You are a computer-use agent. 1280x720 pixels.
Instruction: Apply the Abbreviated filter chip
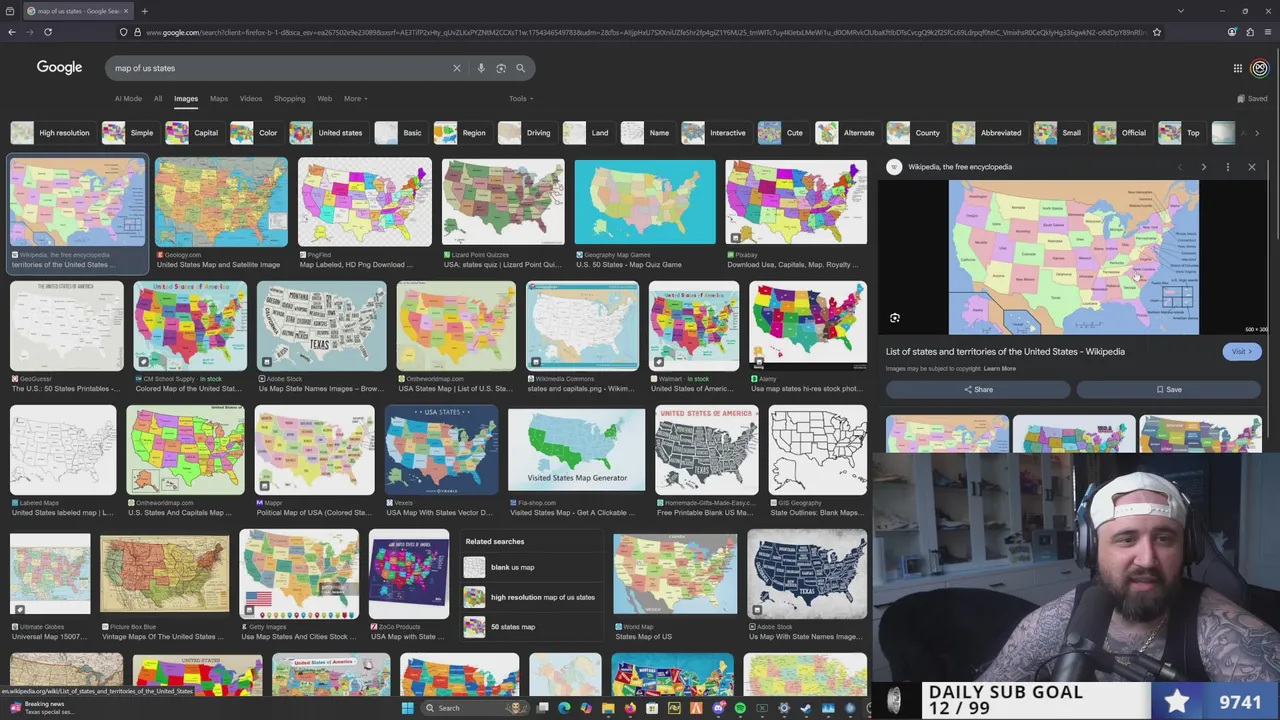(x=988, y=133)
